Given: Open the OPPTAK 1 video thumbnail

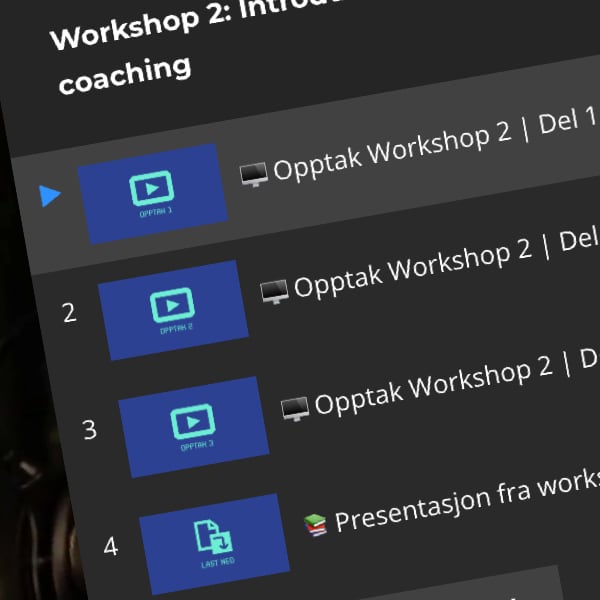Looking at the screenshot, I should pyautogui.click(x=153, y=194).
